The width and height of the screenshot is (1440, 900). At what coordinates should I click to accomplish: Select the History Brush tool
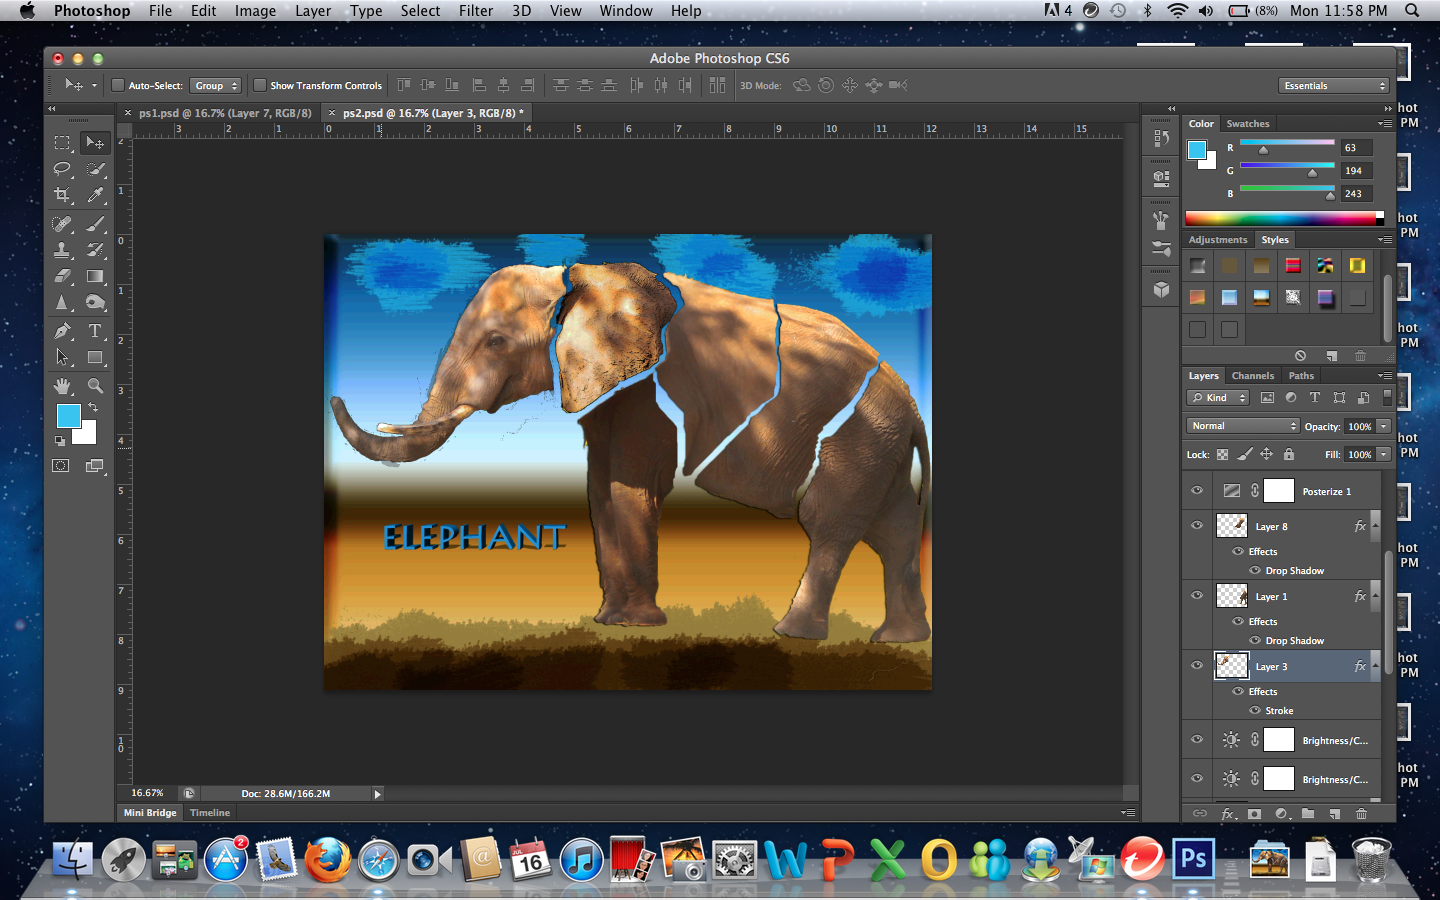pos(95,250)
